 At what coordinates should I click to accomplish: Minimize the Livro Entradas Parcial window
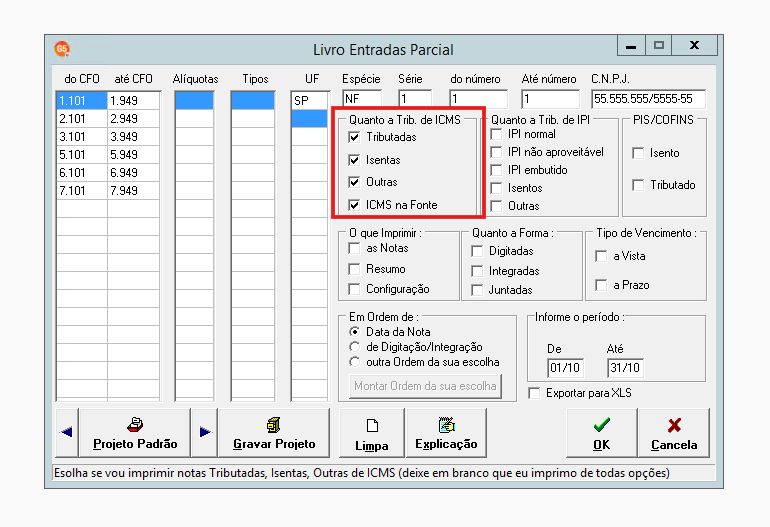click(x=631, y=46)
